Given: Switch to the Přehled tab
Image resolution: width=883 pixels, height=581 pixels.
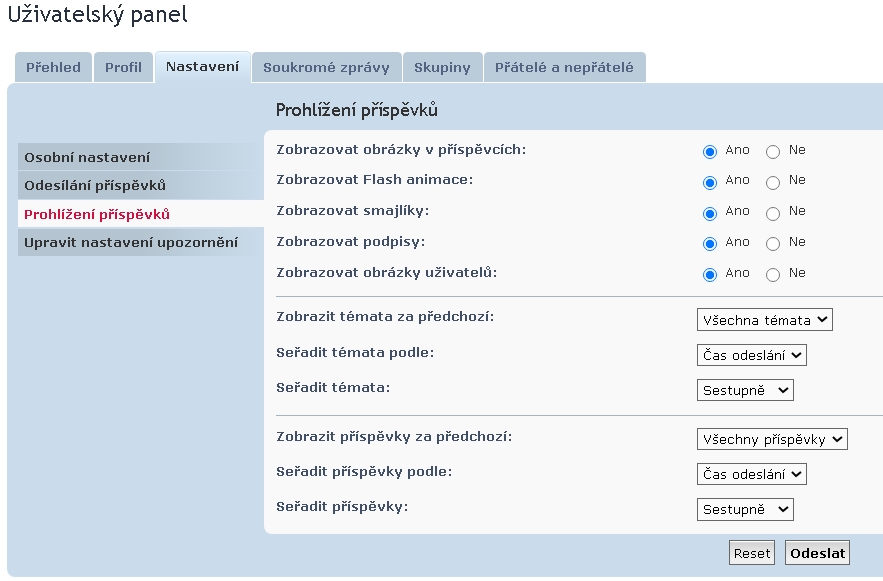Looking at the screenshot, I should [53, 67].
